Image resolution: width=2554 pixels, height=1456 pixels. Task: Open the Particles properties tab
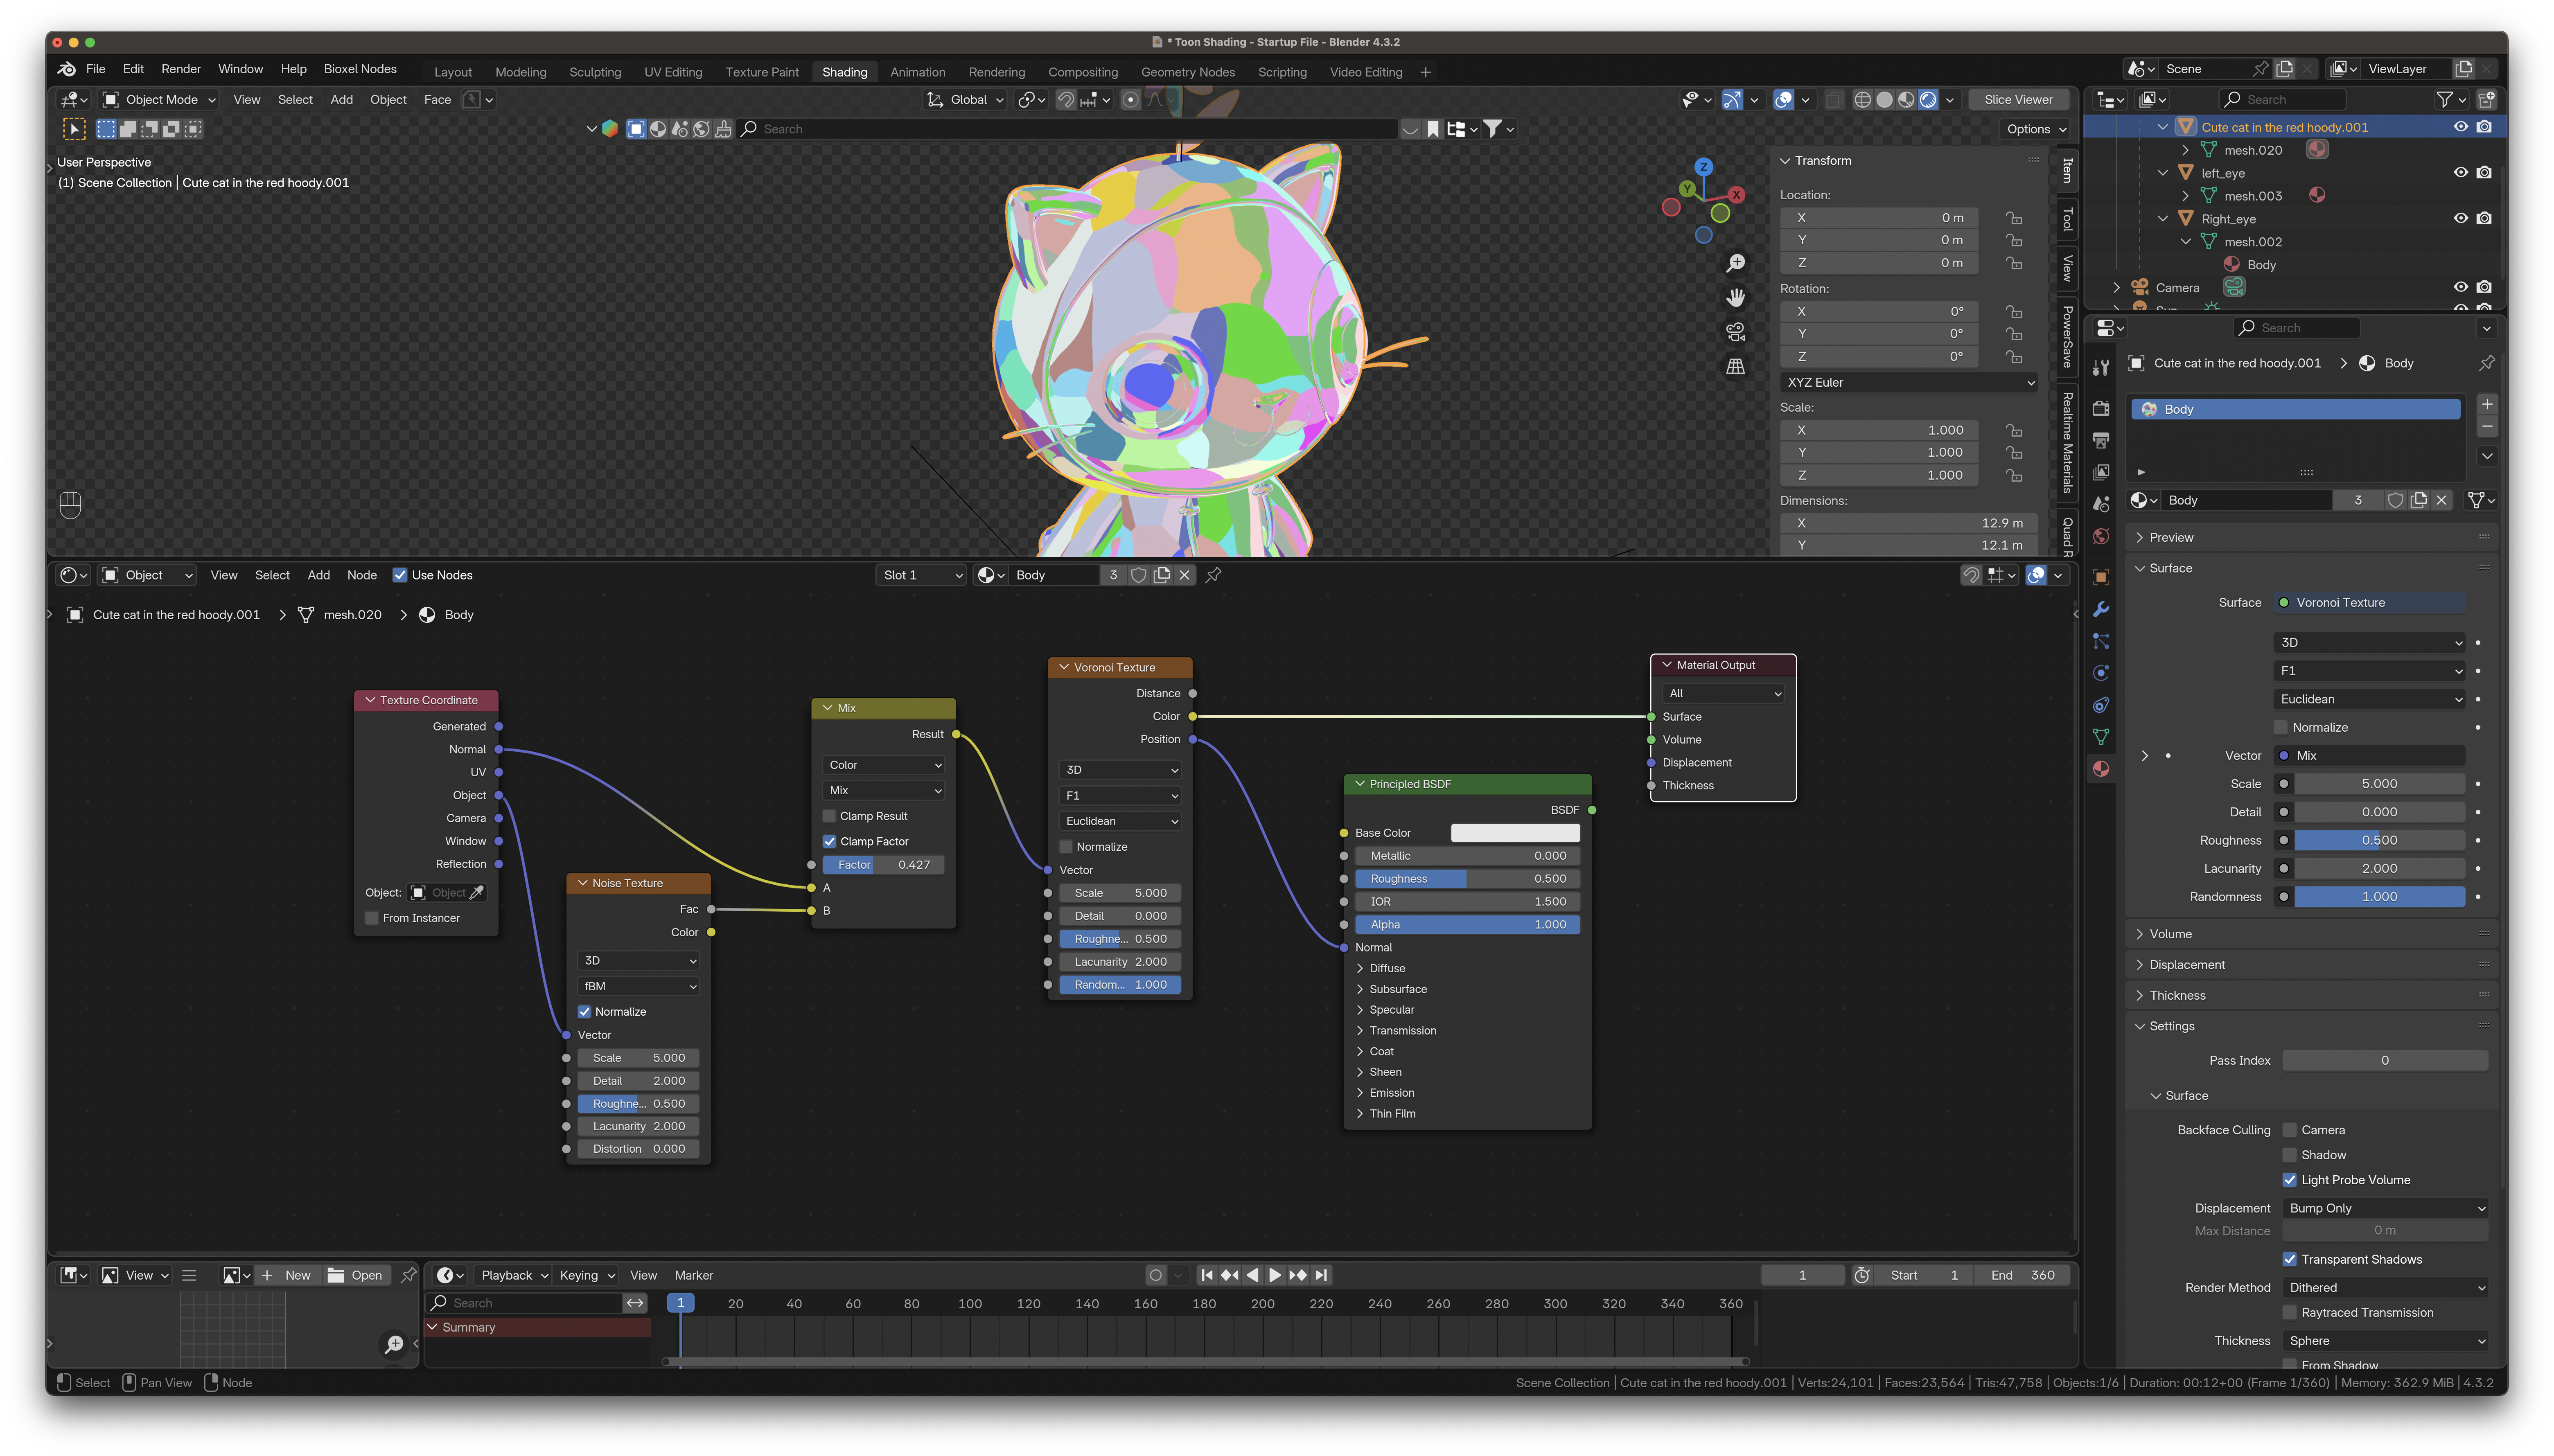(2101, 641)
